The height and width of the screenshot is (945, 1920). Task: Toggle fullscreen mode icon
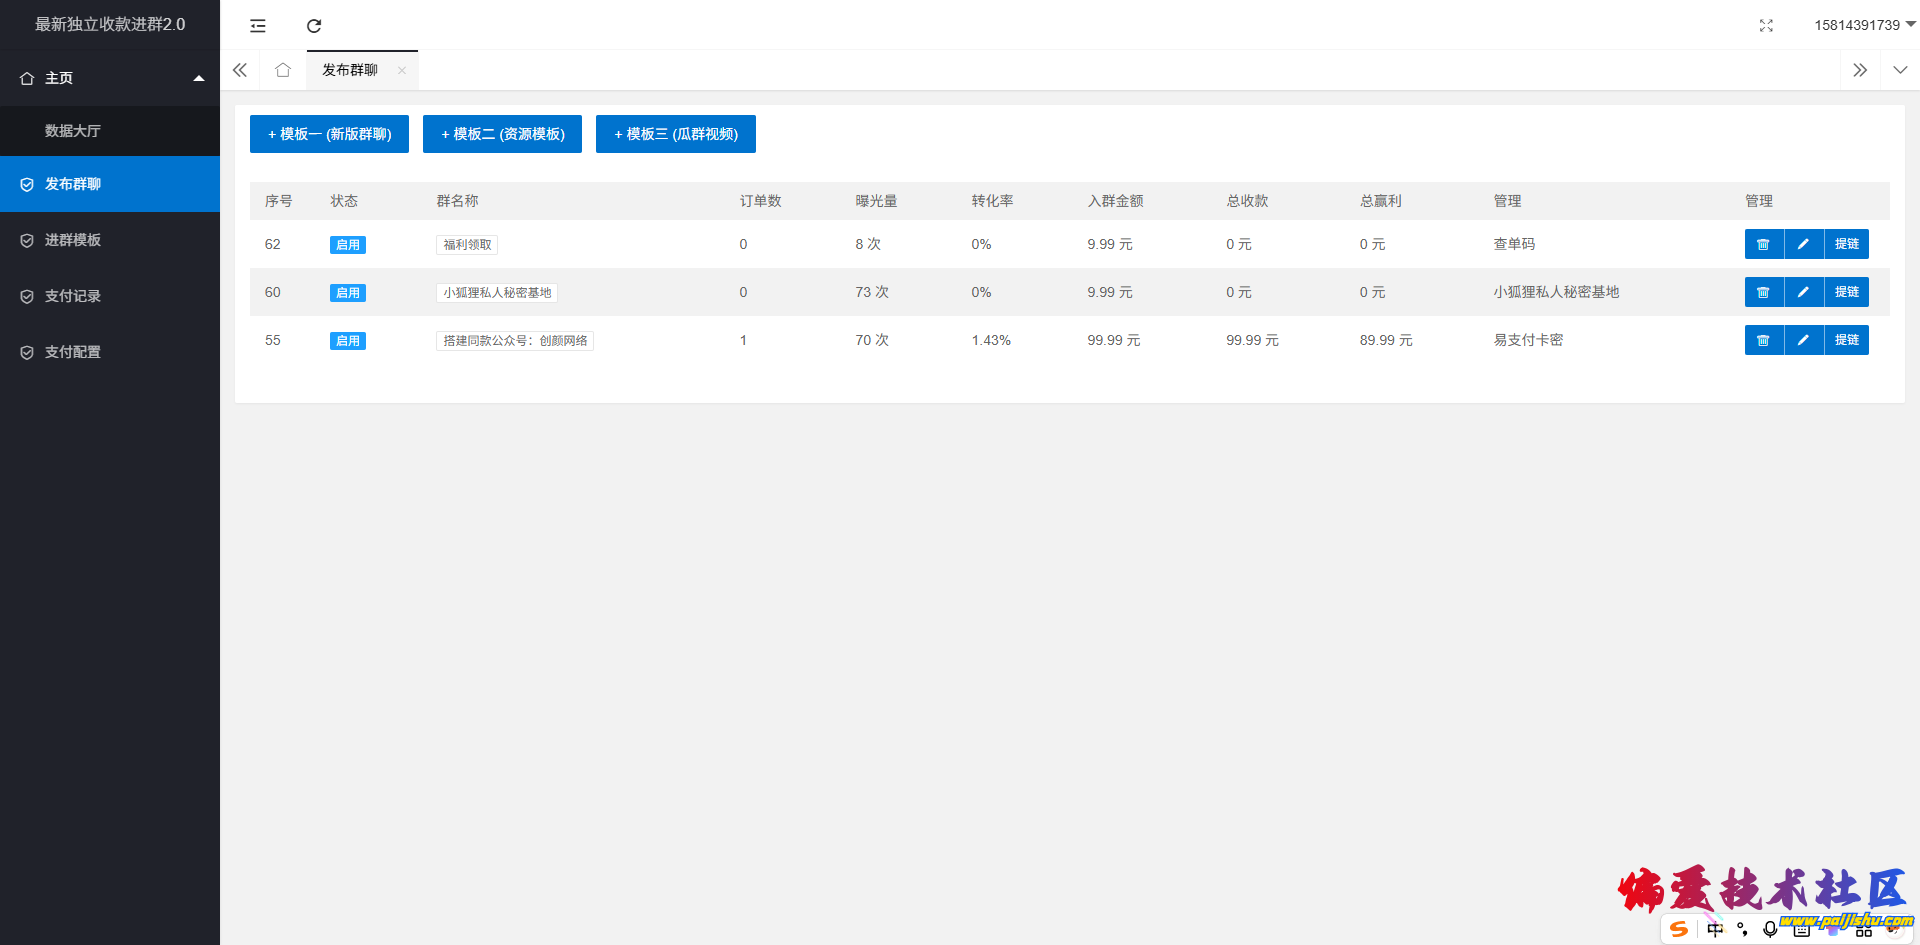1766,26
